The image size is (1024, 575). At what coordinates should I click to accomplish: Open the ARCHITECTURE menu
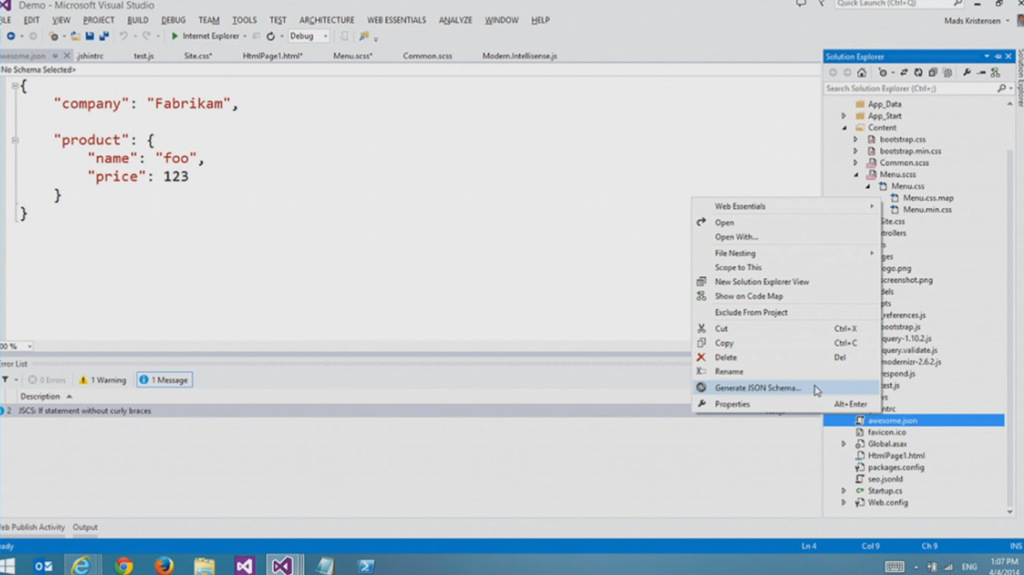pyautogui.click(x=327, y=20)
